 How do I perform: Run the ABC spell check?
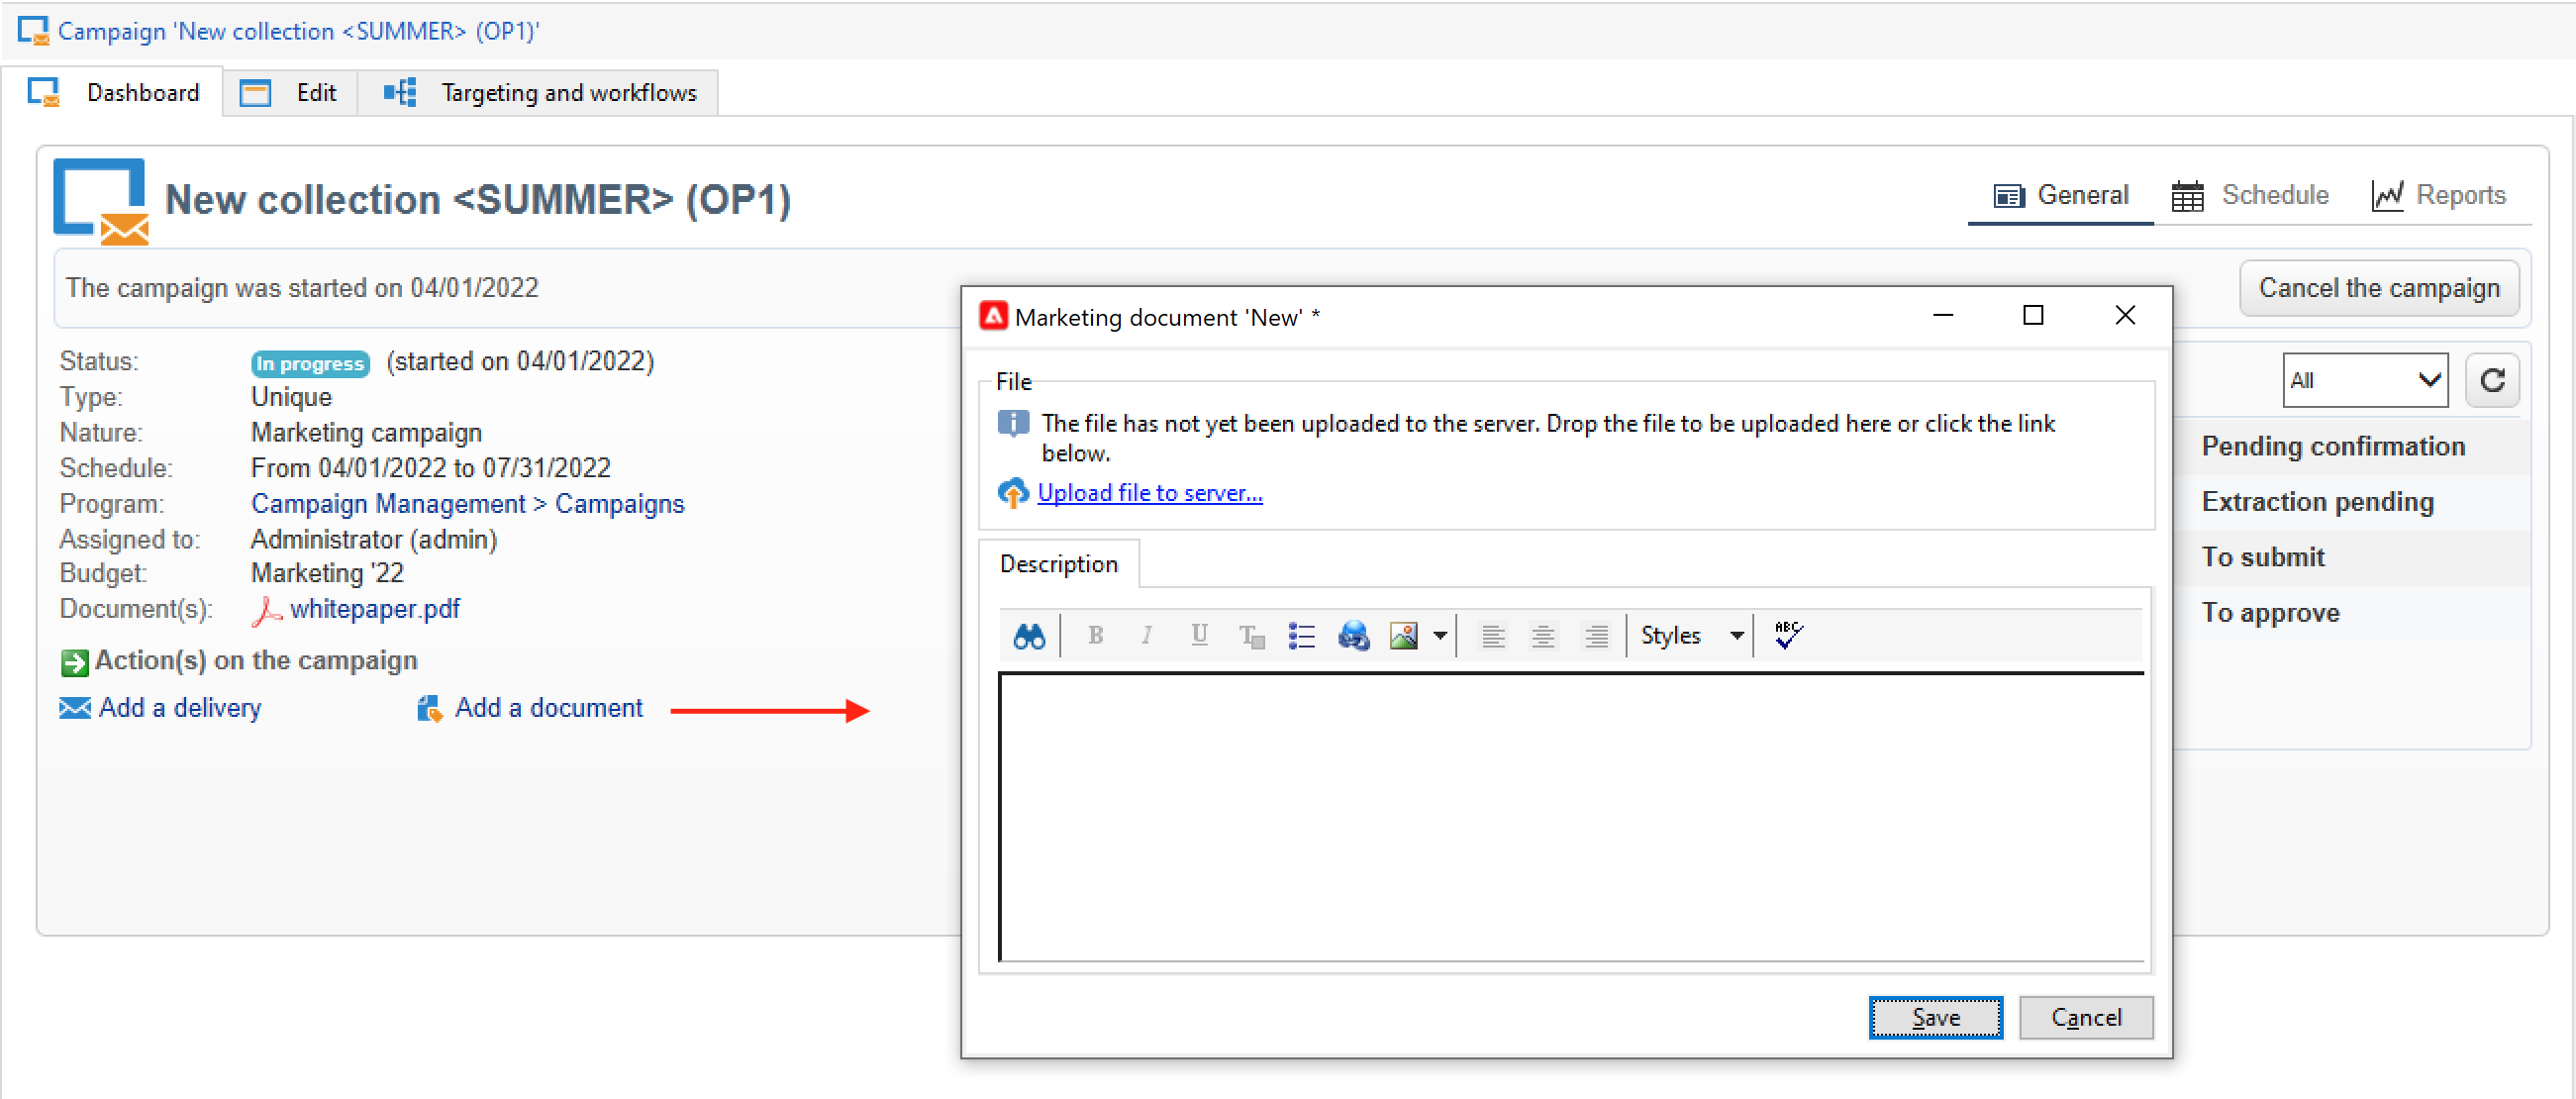coord(1788,635)
